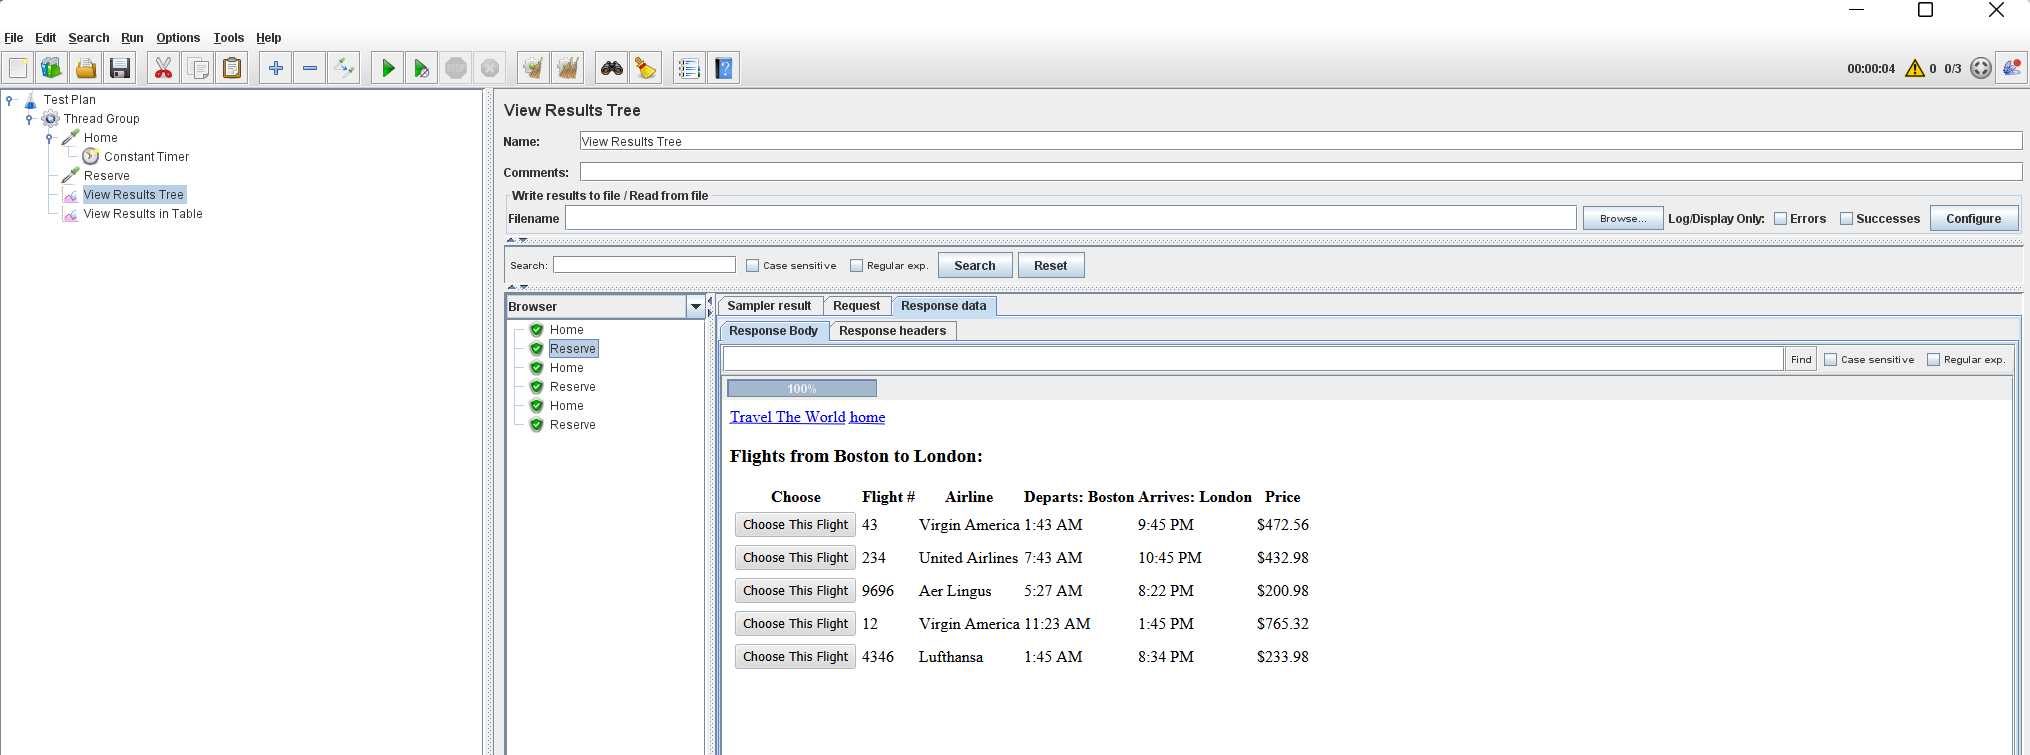Screen dimensions: 2030x755
Task: Enable the Errors only checkbox
Action: pos(1781,219)
